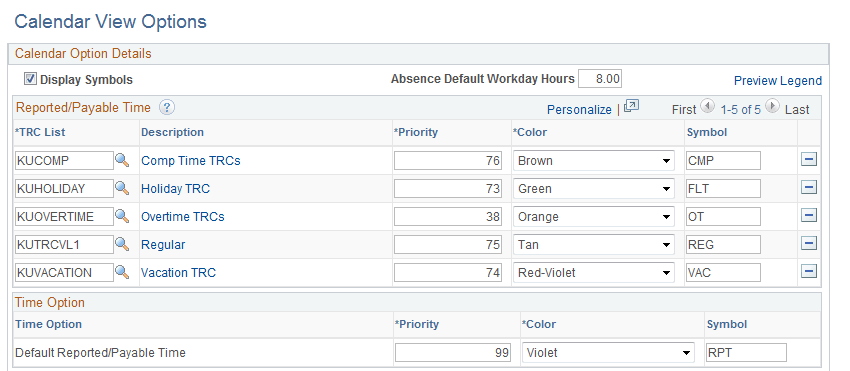The height and width of the screenshot is (371, 850).
Task: Edit priority 73 field
Action: 448,189
